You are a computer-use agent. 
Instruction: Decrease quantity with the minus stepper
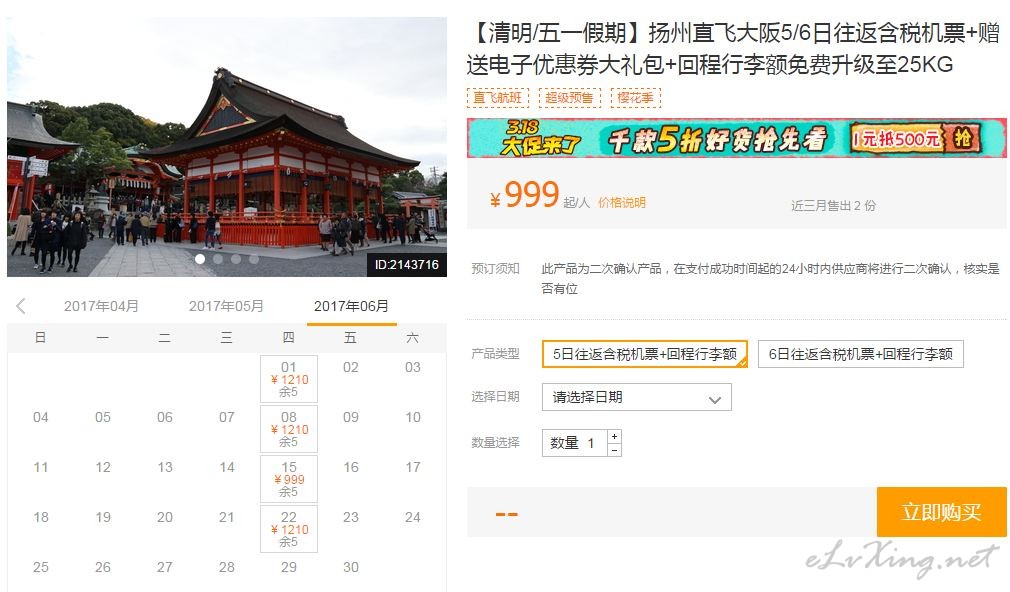click(615, 450)
